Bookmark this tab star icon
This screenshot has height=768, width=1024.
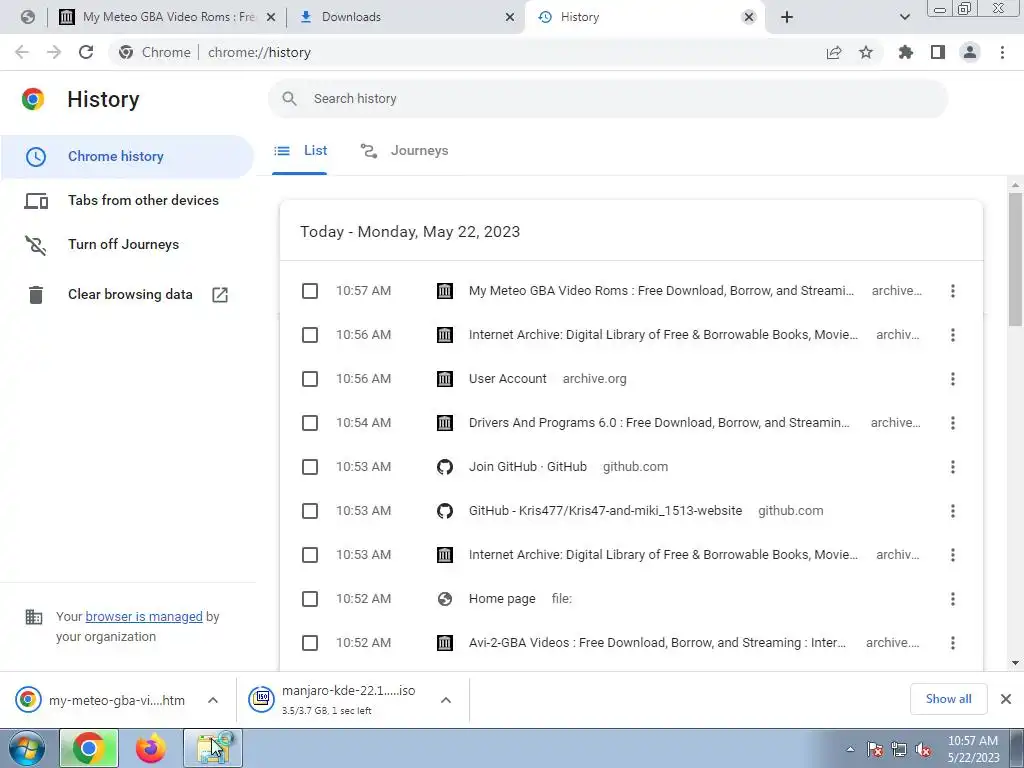pos(866,52)
